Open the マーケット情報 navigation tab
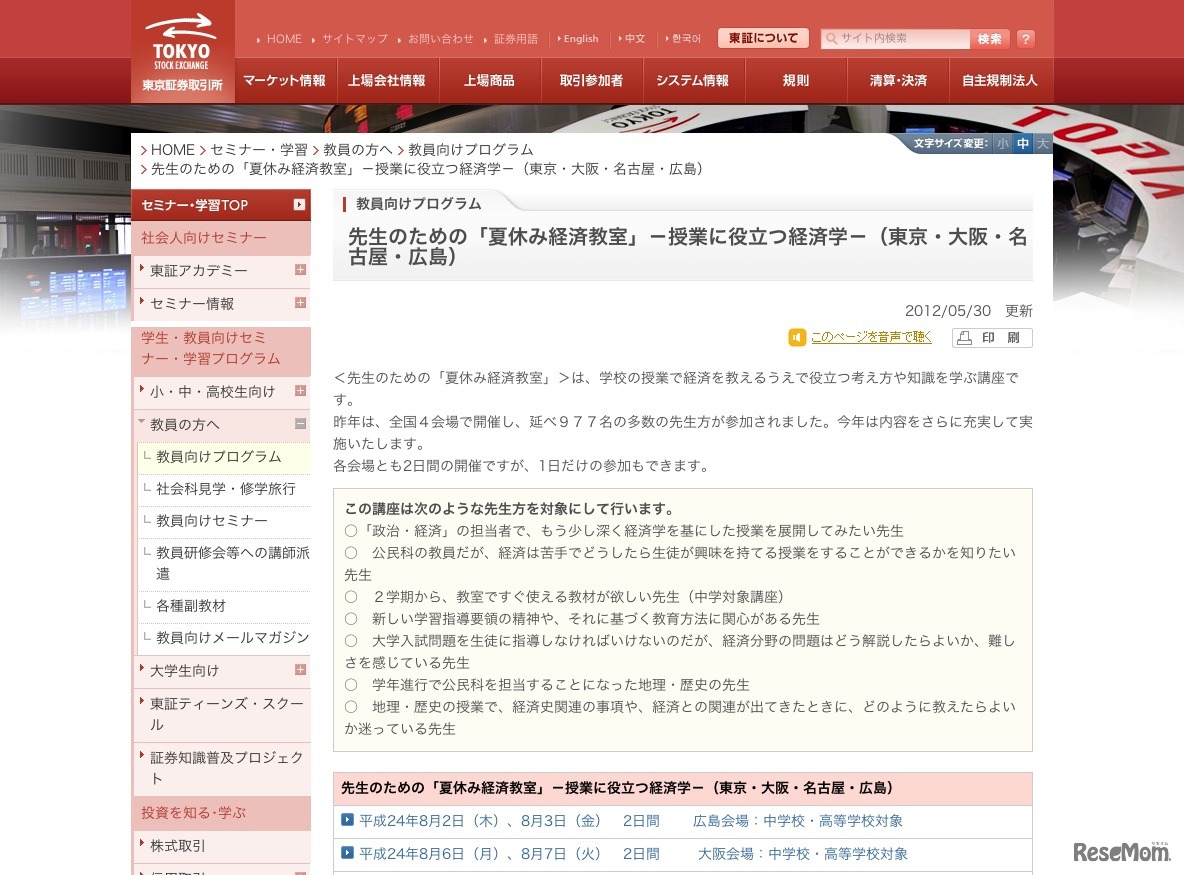This screenshot has width=1184, height=875. 283,79
